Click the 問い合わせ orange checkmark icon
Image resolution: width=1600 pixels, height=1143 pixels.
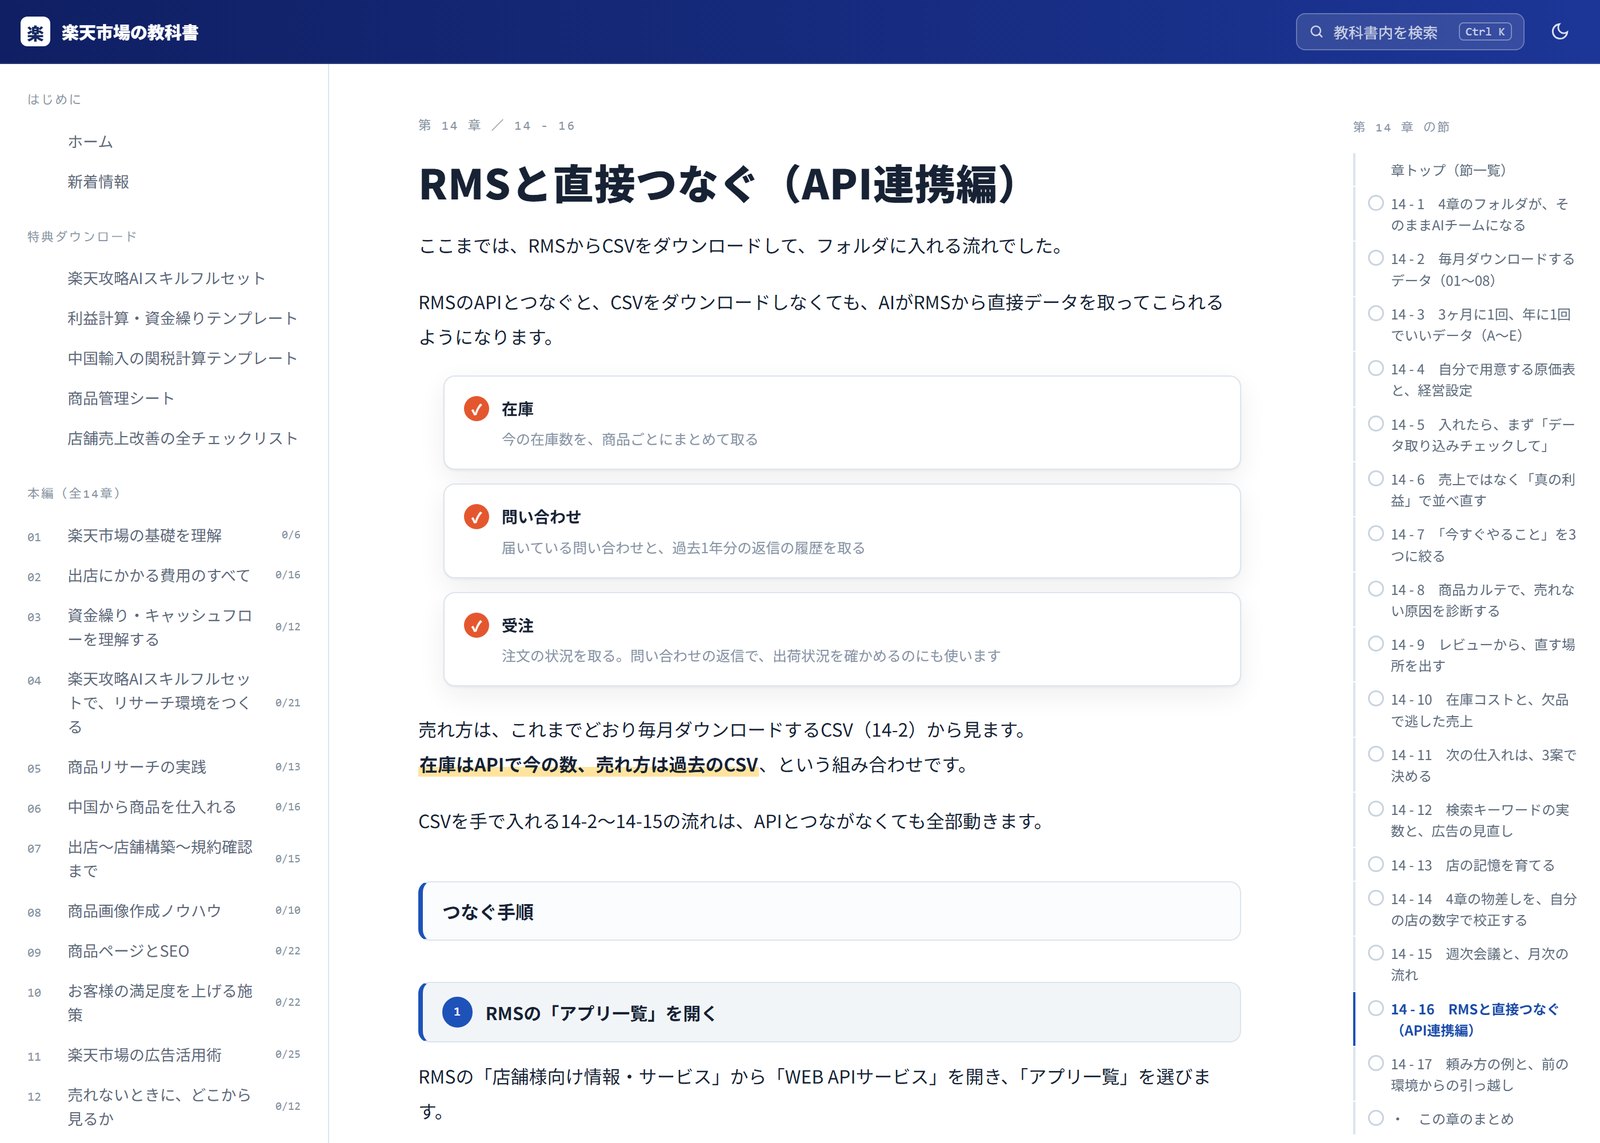476,517
